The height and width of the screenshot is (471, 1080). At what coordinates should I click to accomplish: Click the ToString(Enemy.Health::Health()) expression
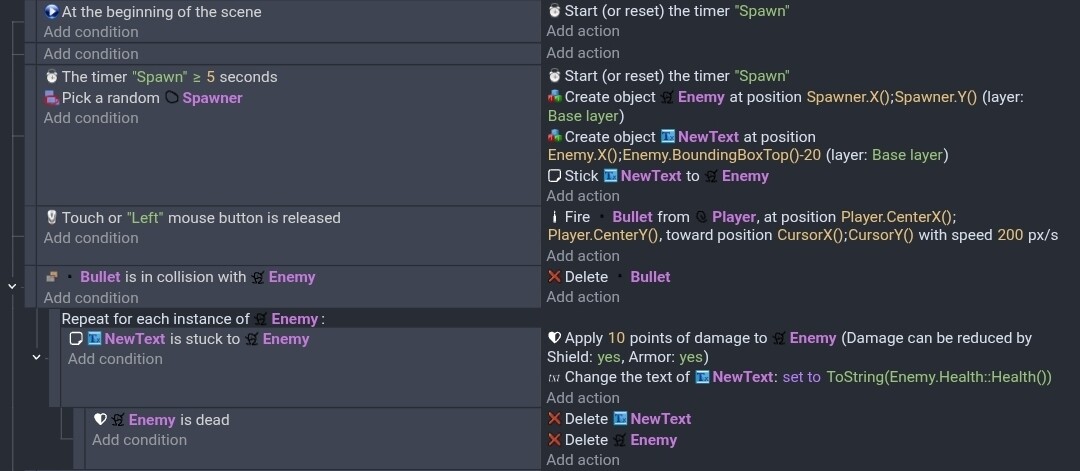[939, 378]
